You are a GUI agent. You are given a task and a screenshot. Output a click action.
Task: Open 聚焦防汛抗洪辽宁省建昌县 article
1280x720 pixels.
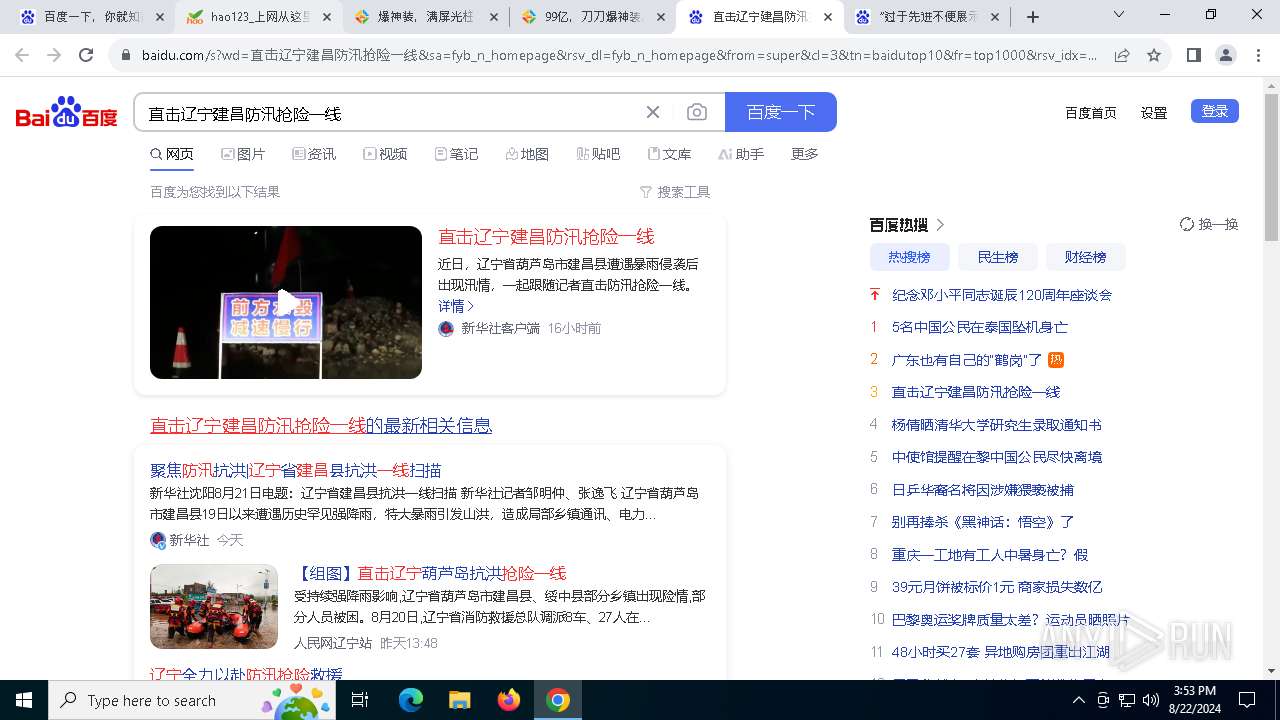click(295, 470)
